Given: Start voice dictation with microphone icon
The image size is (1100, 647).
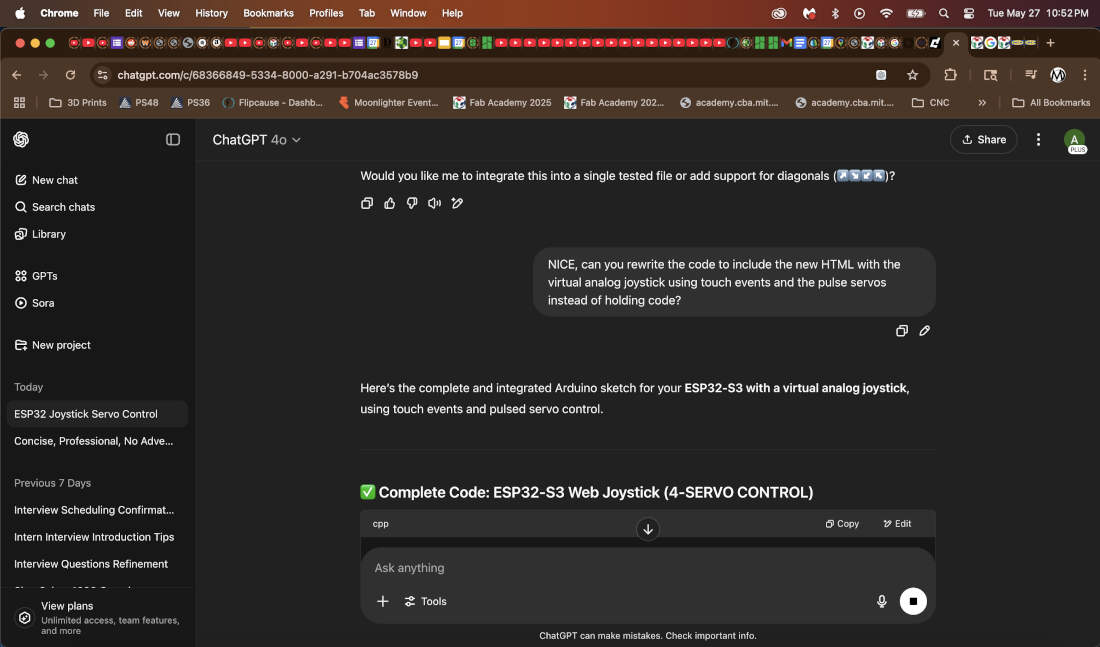Looking at the screenshot, I should pos(882,601).
